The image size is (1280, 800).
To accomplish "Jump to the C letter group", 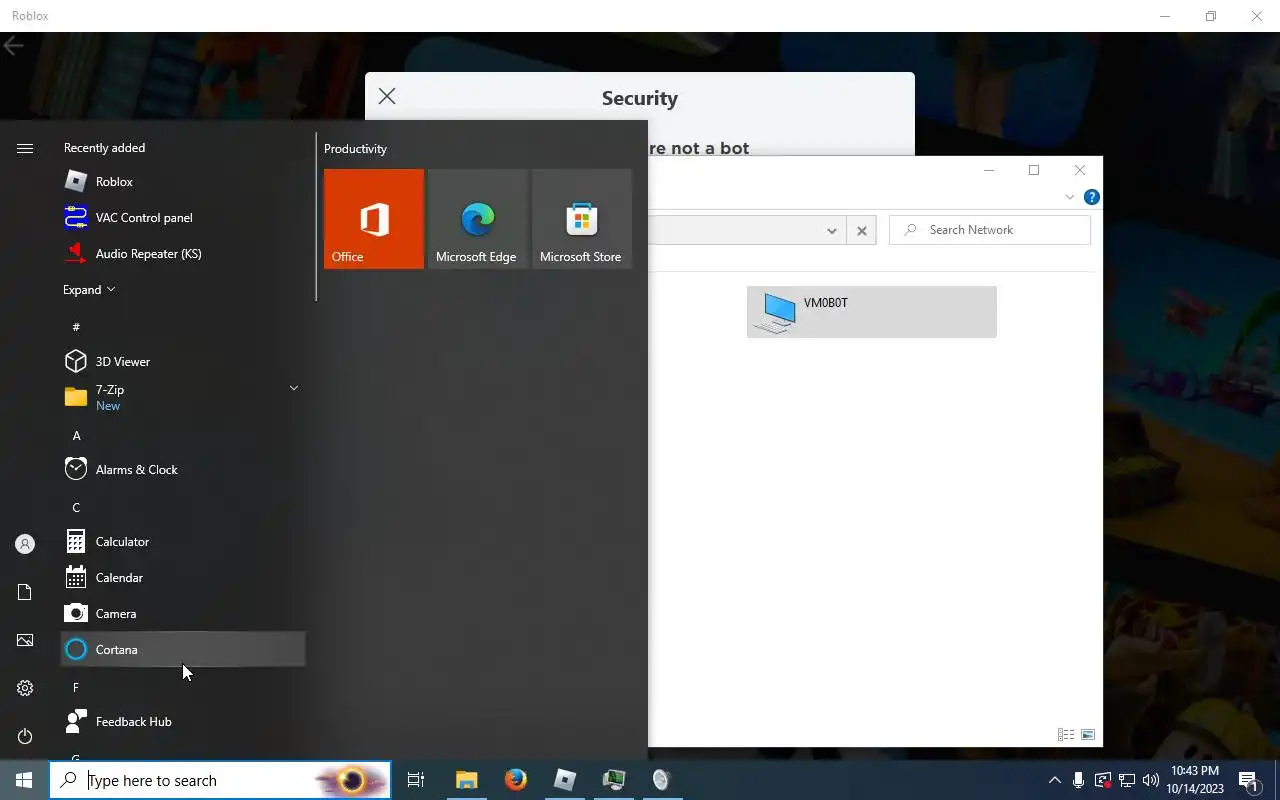I will point(76,507).
